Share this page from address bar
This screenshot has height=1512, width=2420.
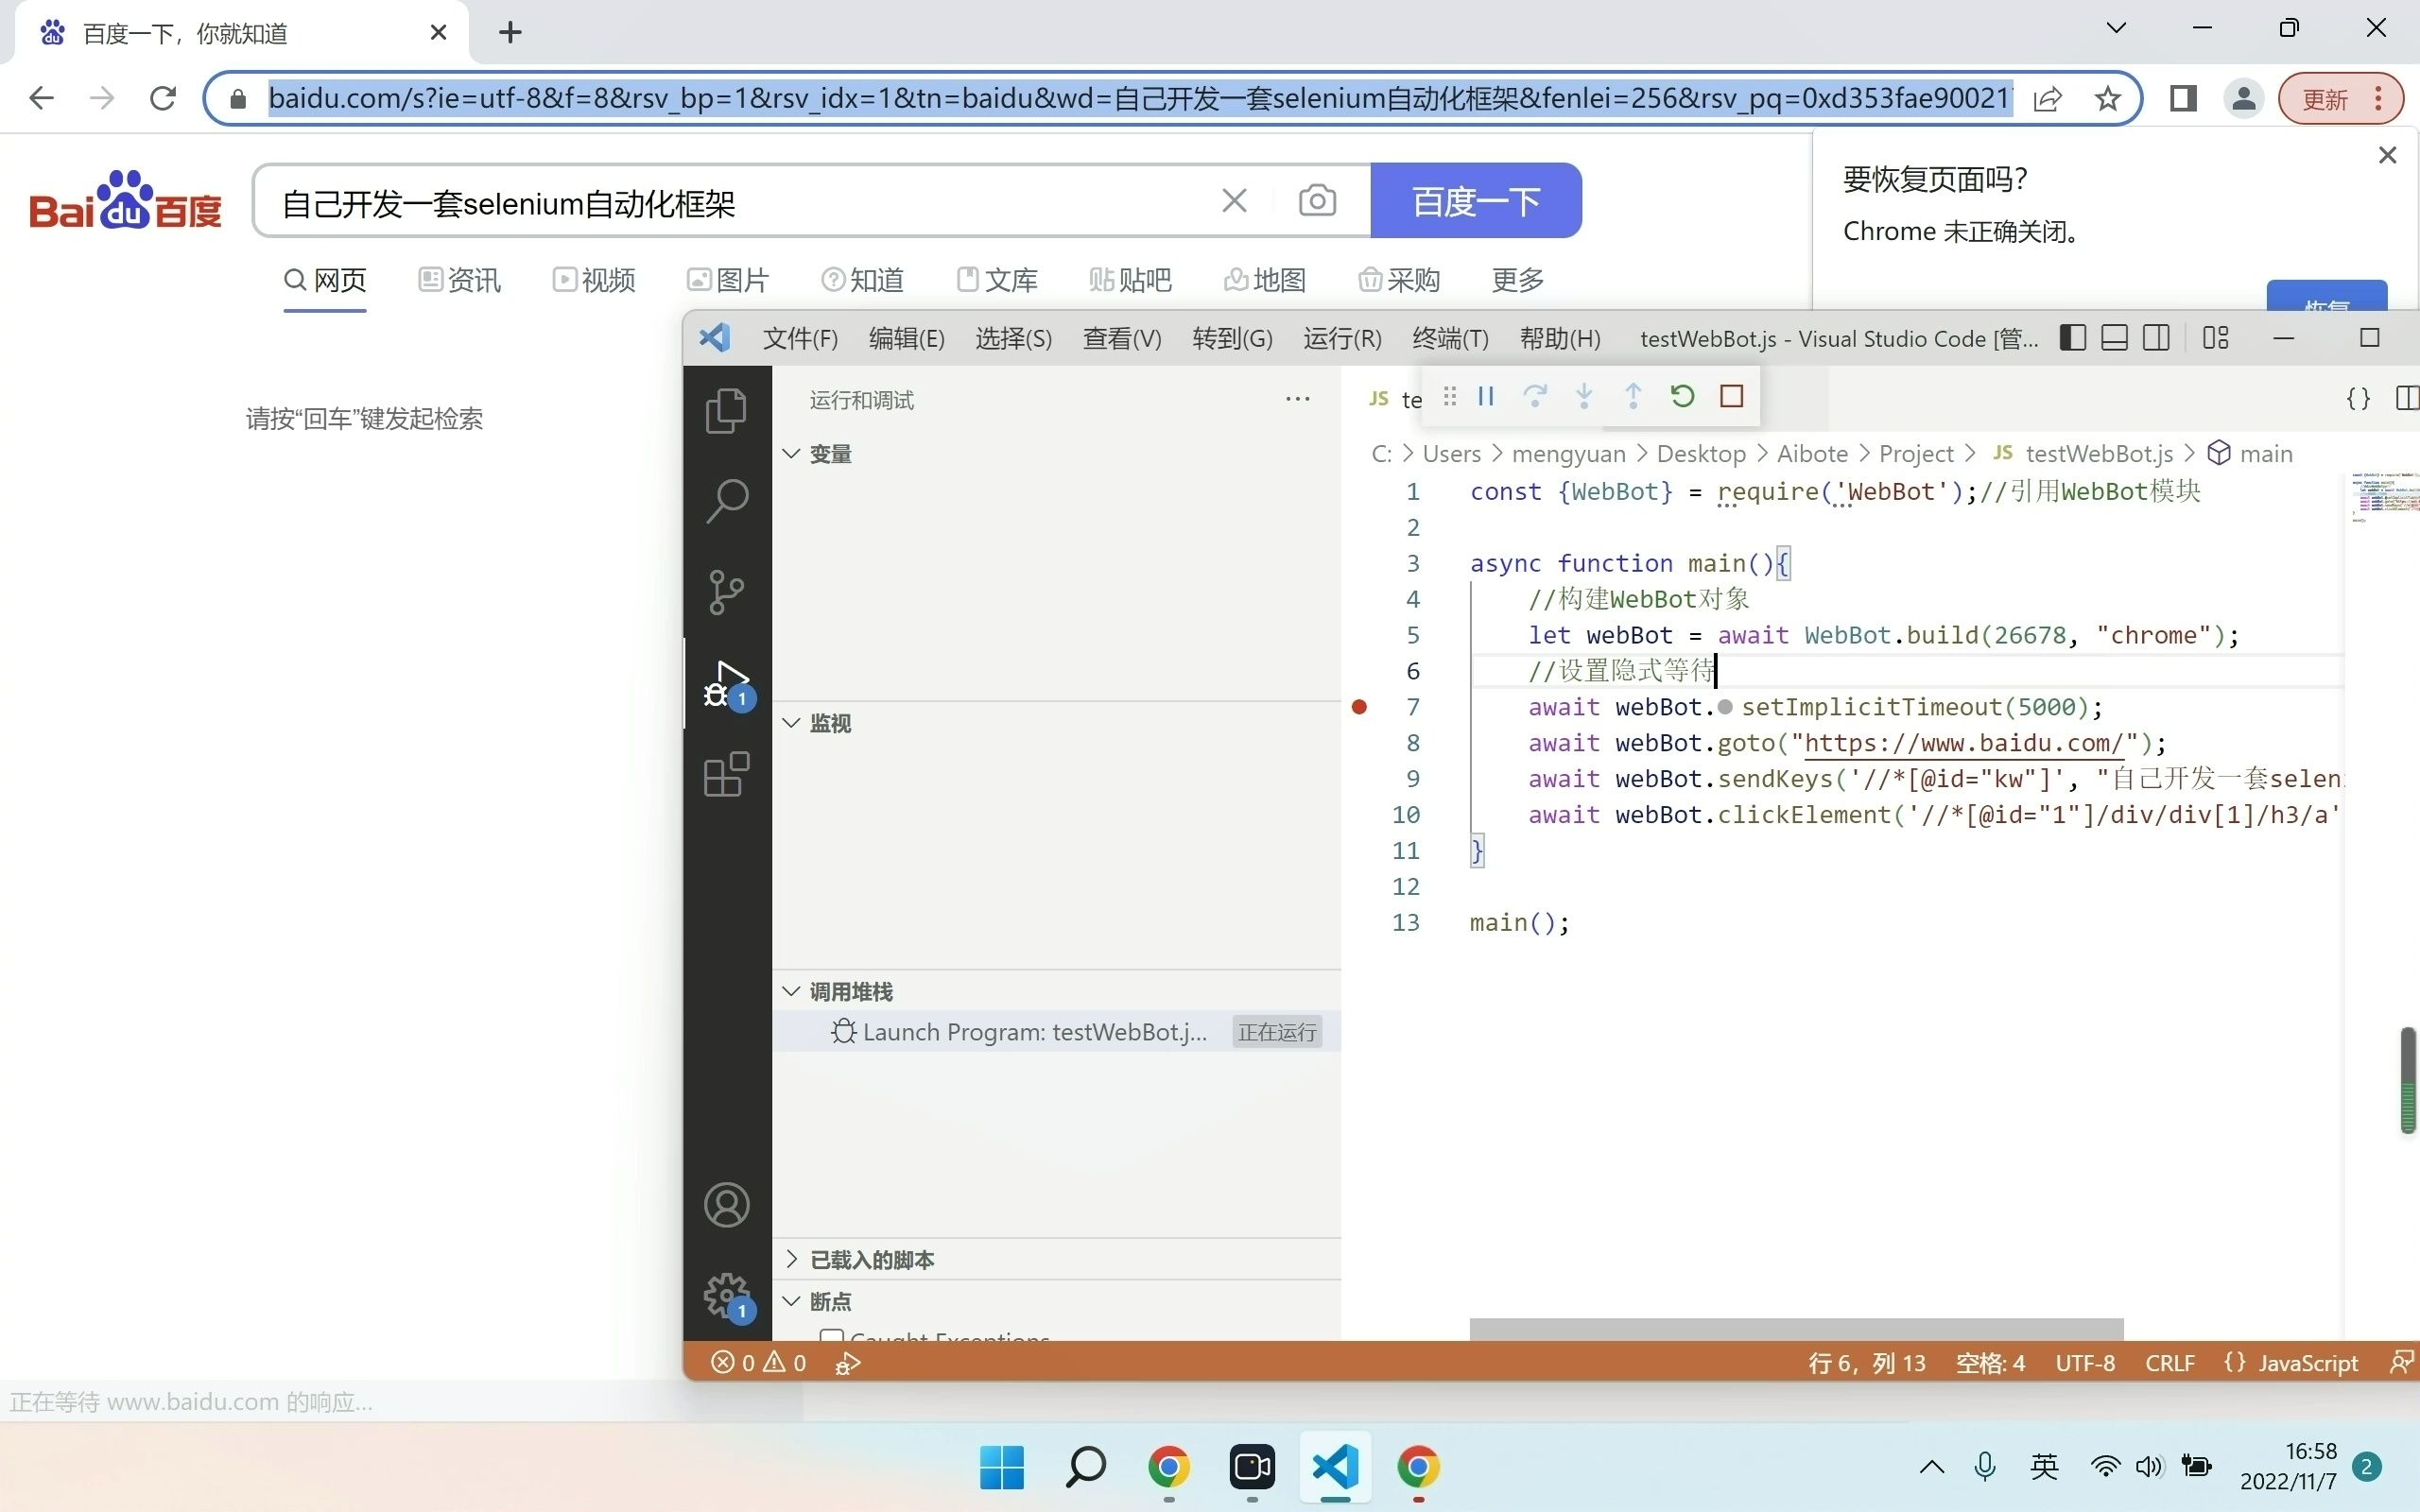point(2047,99)
